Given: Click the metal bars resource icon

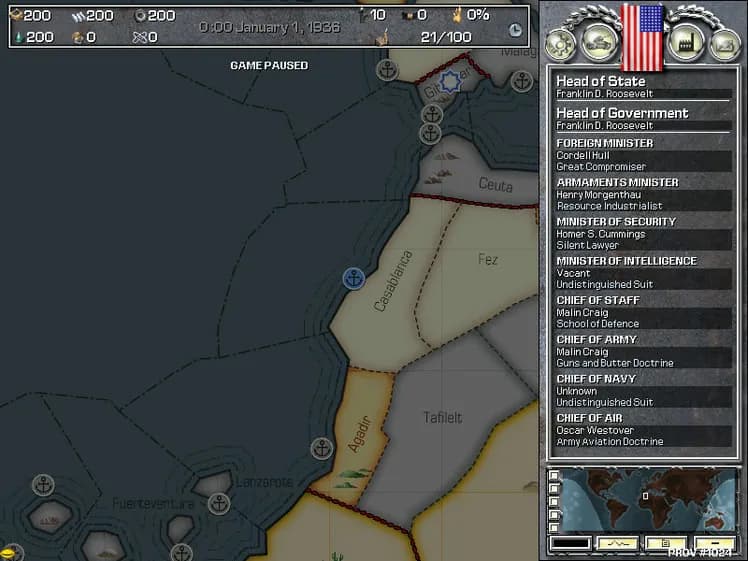Looking at the screenshot, I should tap(77, 16).
